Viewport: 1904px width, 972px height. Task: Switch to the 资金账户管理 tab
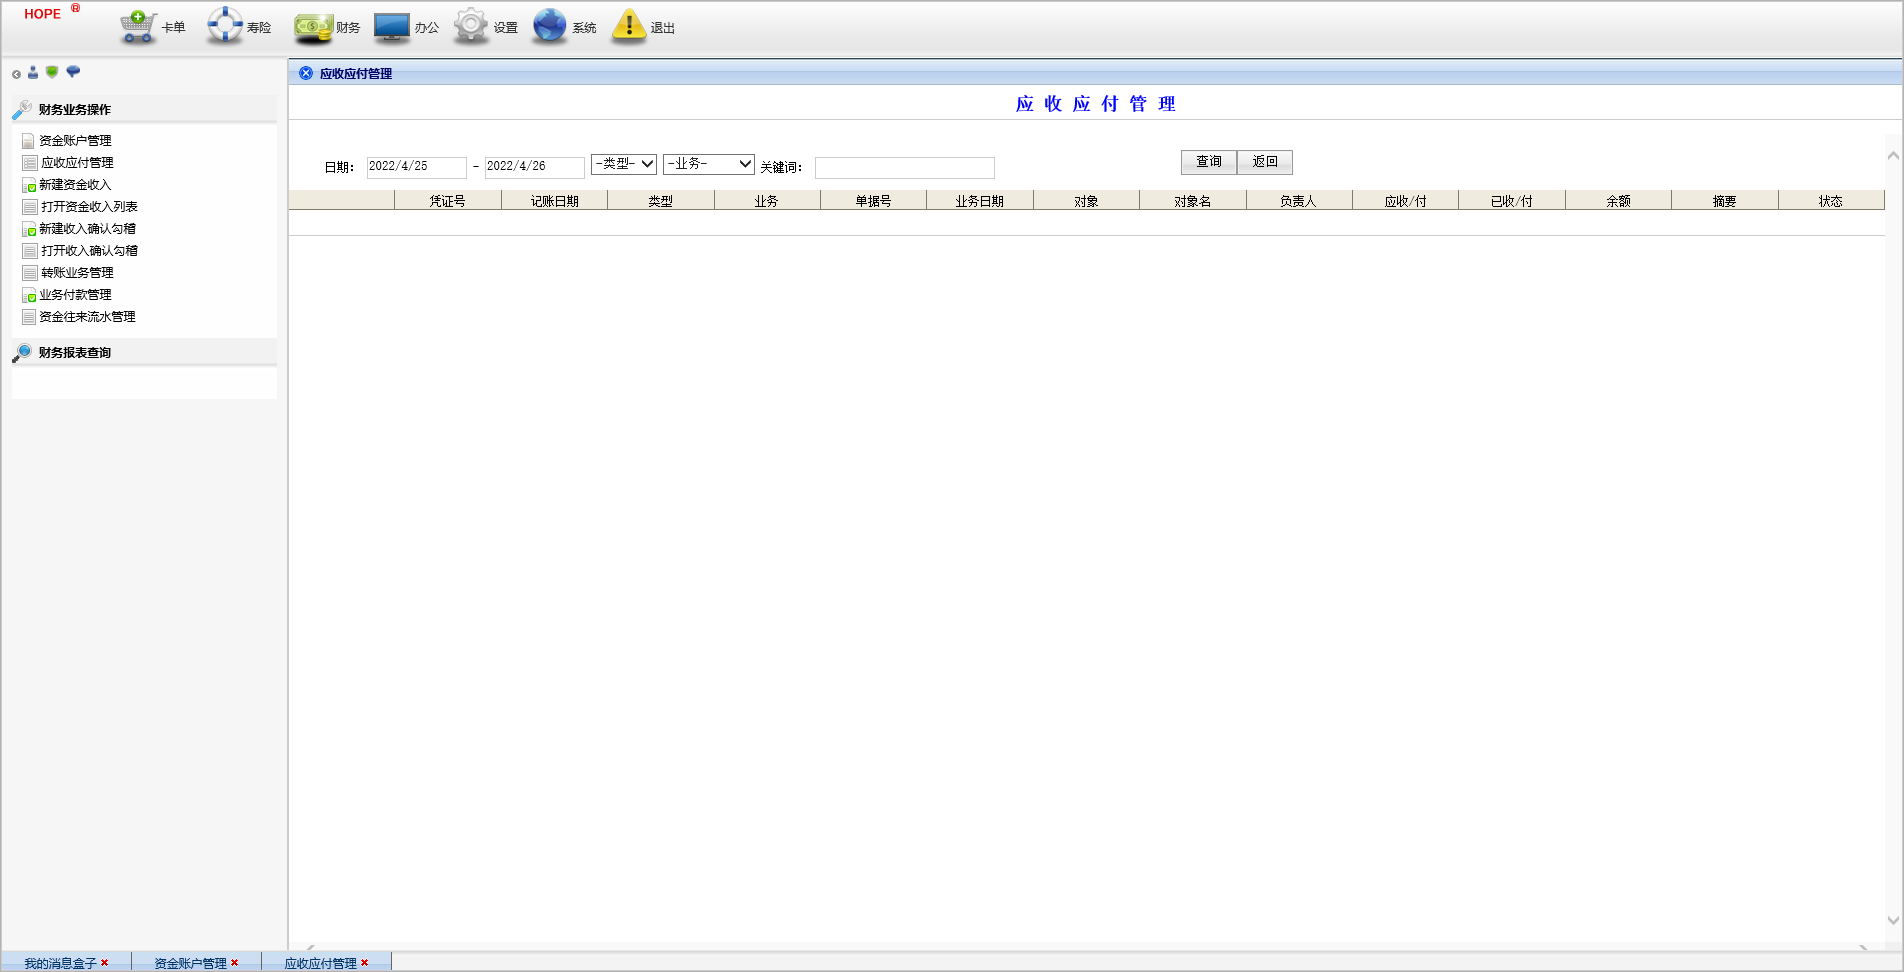(x=190, y=963)
